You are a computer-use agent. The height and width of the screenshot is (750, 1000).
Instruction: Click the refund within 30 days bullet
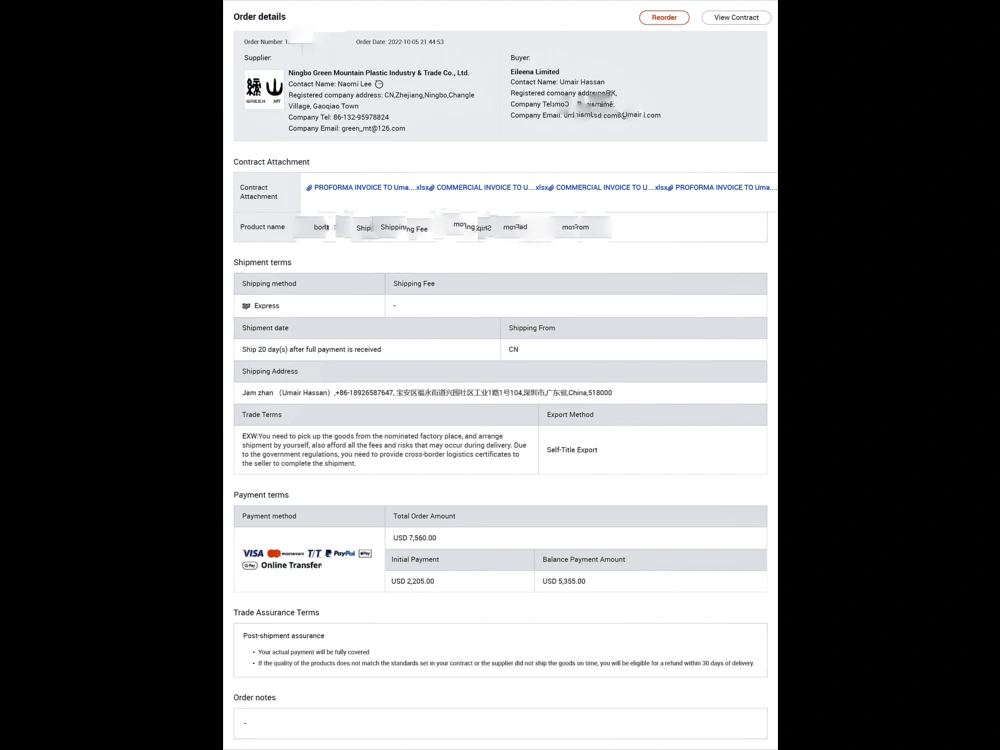(x=506, y=663)
